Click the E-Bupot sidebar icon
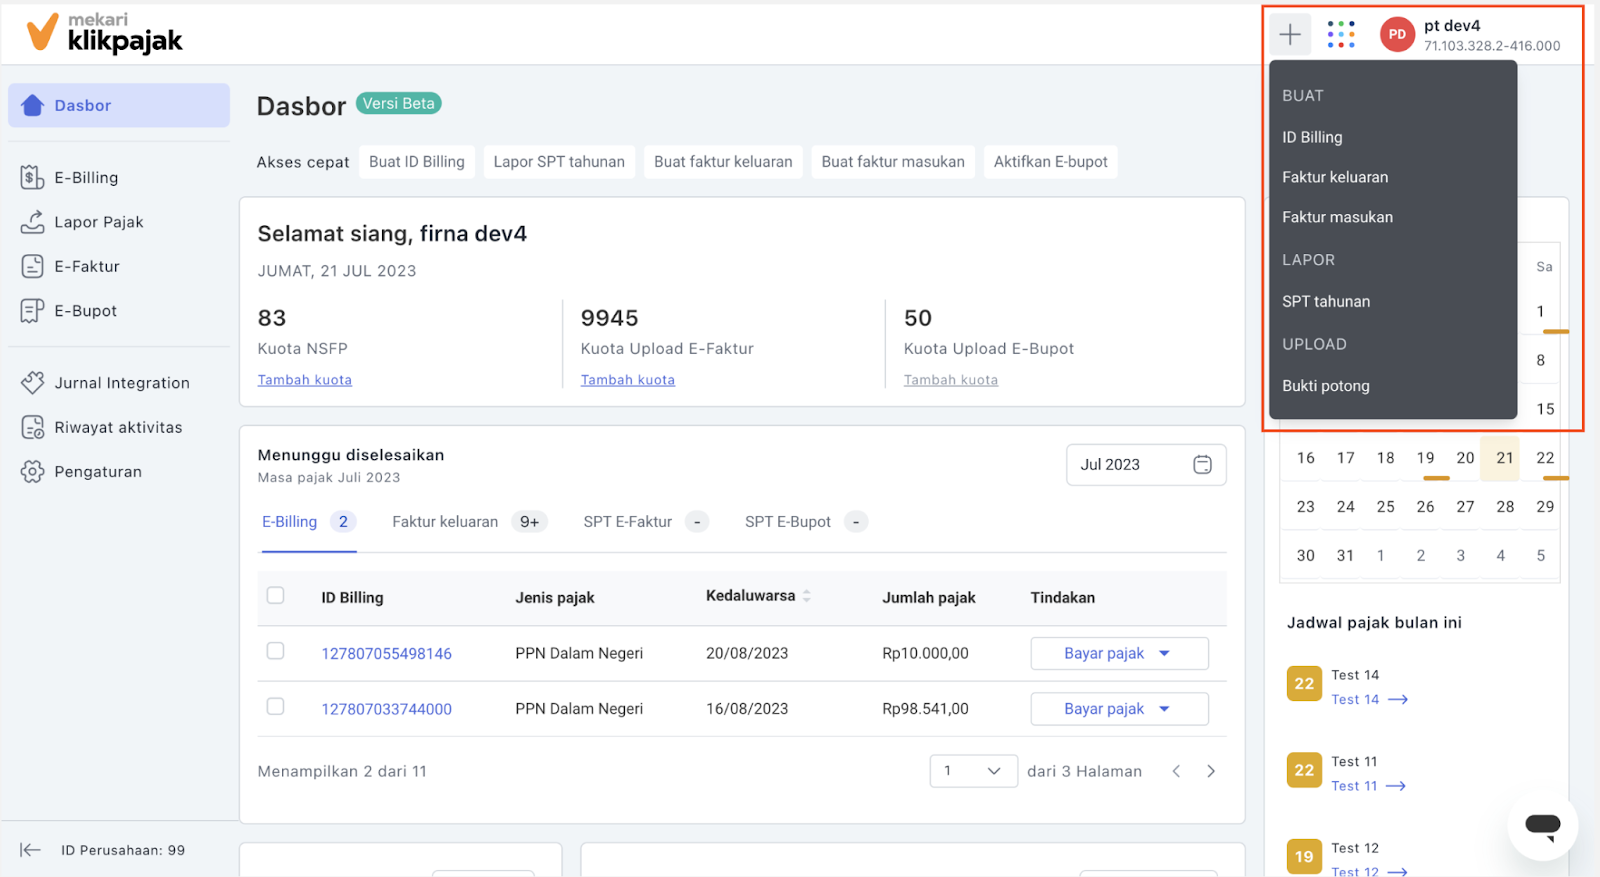The image size is (1600, 877). [32, 311]
